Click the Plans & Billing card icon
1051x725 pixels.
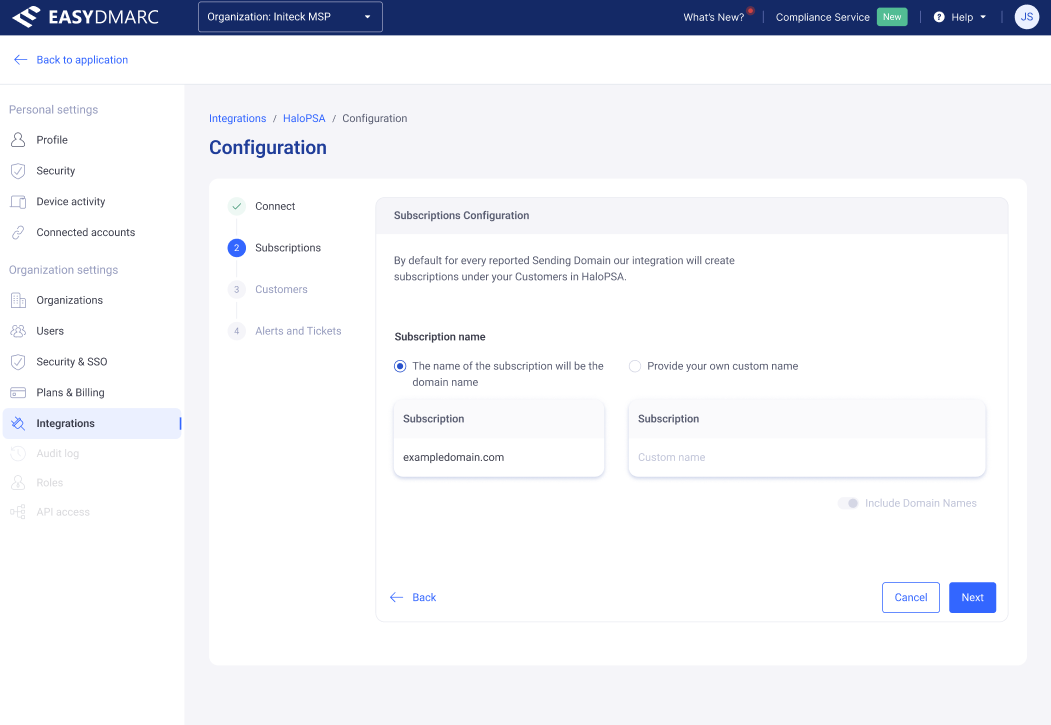[x=18, y=392]
